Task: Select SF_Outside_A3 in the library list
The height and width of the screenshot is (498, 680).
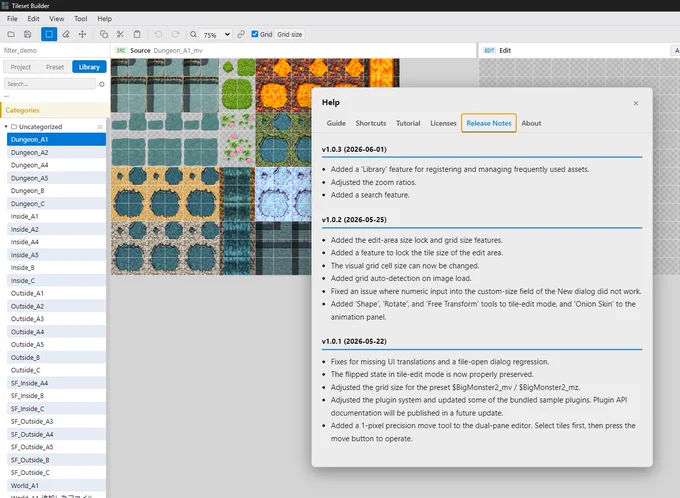Action: (56, 421)
